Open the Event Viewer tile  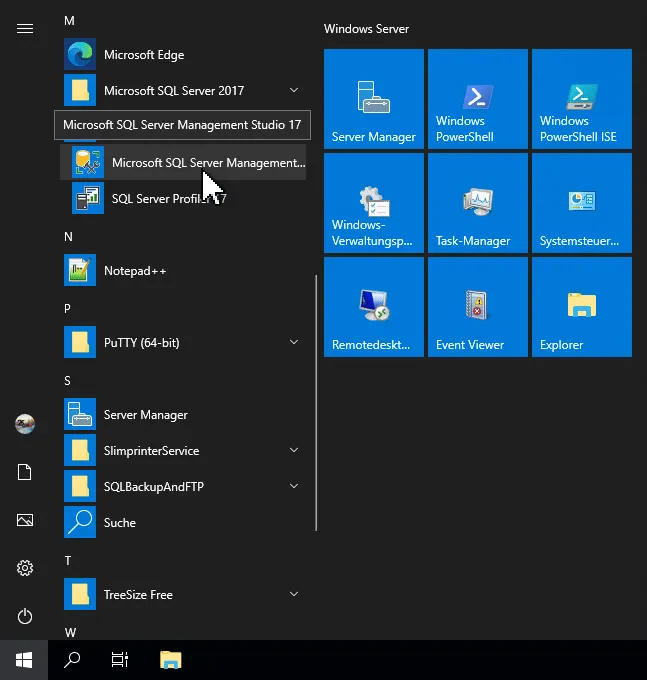click(478, 307)
